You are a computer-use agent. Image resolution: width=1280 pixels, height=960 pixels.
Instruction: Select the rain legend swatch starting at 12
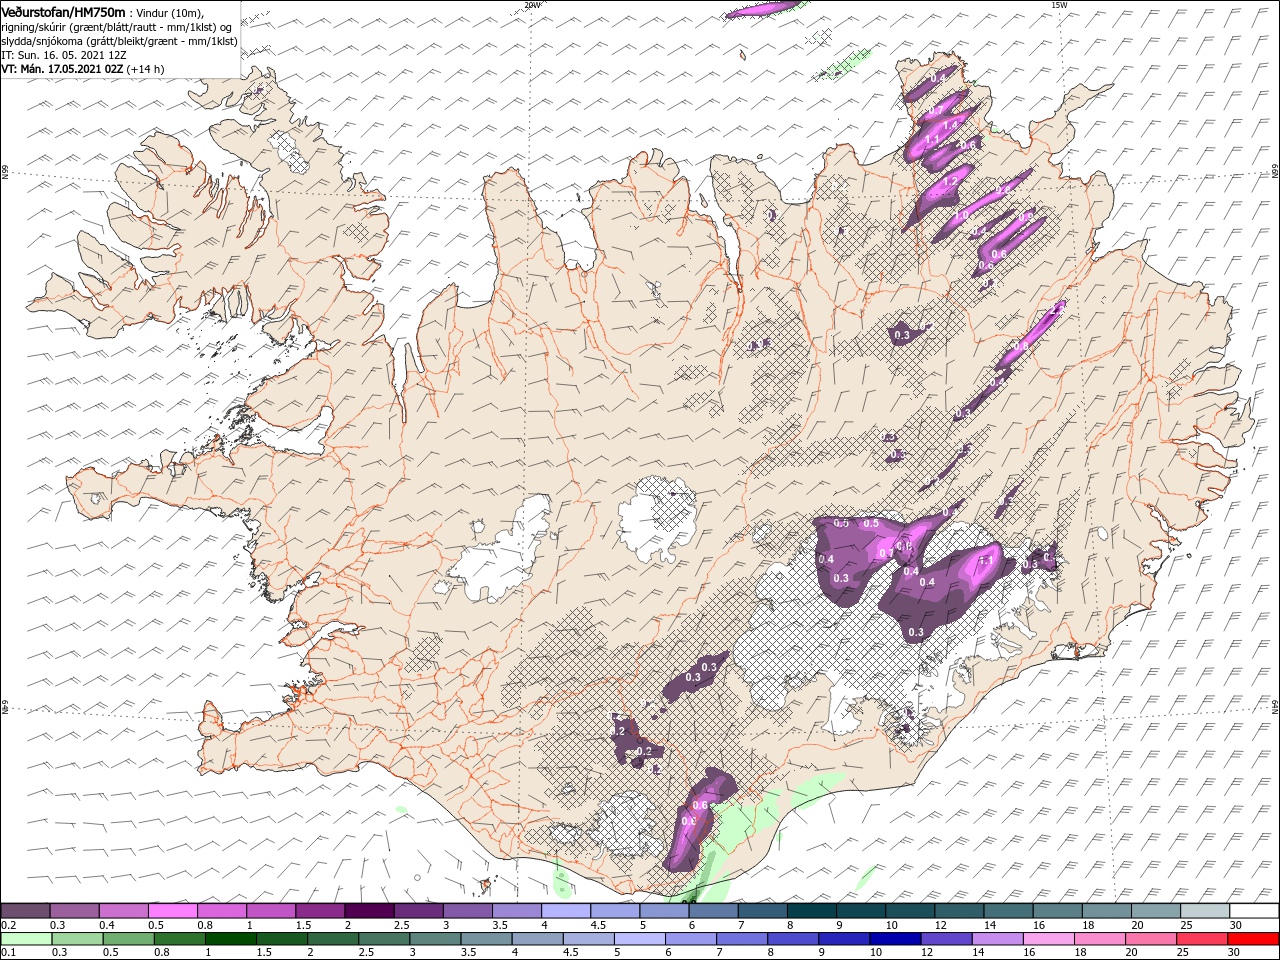946,939
